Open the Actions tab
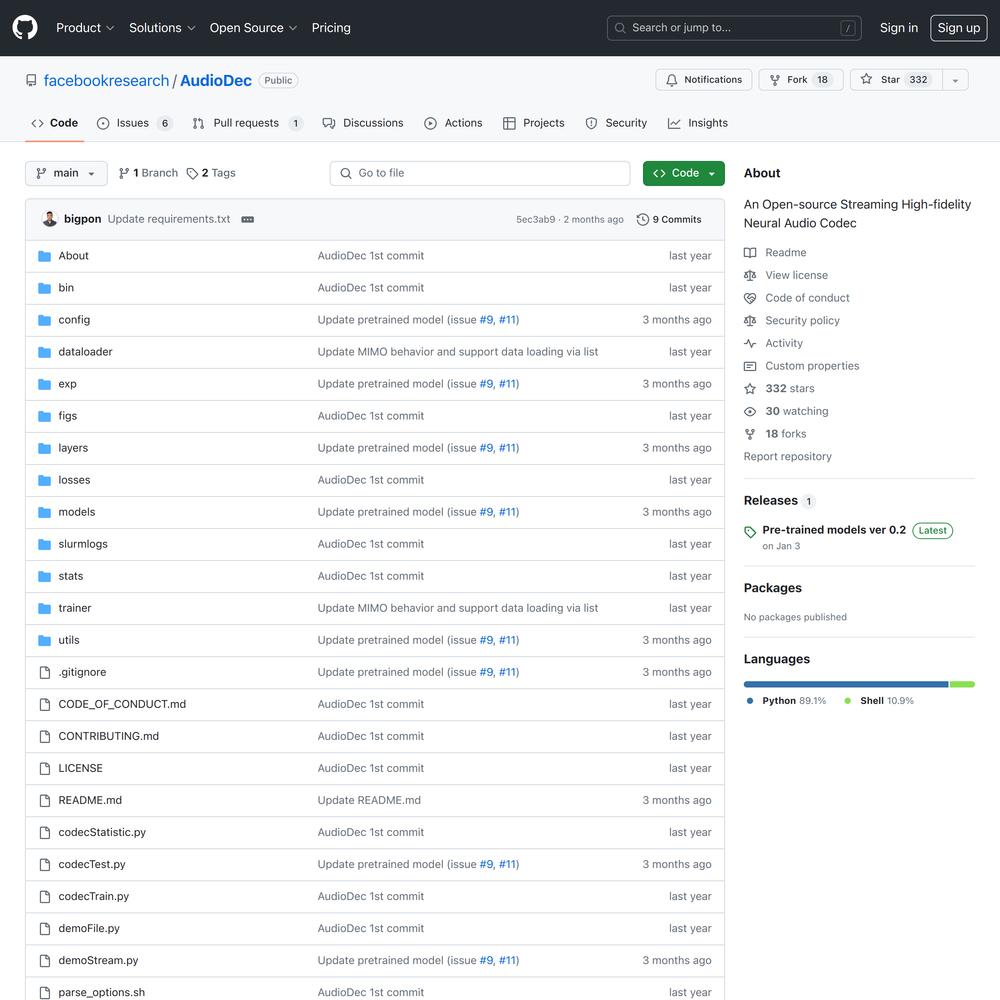This screenshot has width=1000, height=1000. point(453,123)
